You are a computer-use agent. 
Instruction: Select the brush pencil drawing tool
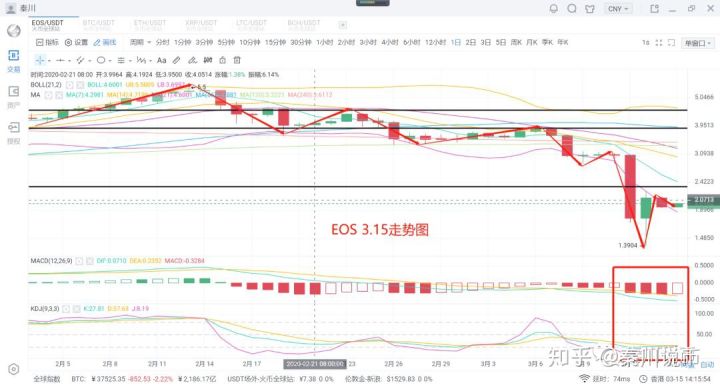click(x=177, y=60)
